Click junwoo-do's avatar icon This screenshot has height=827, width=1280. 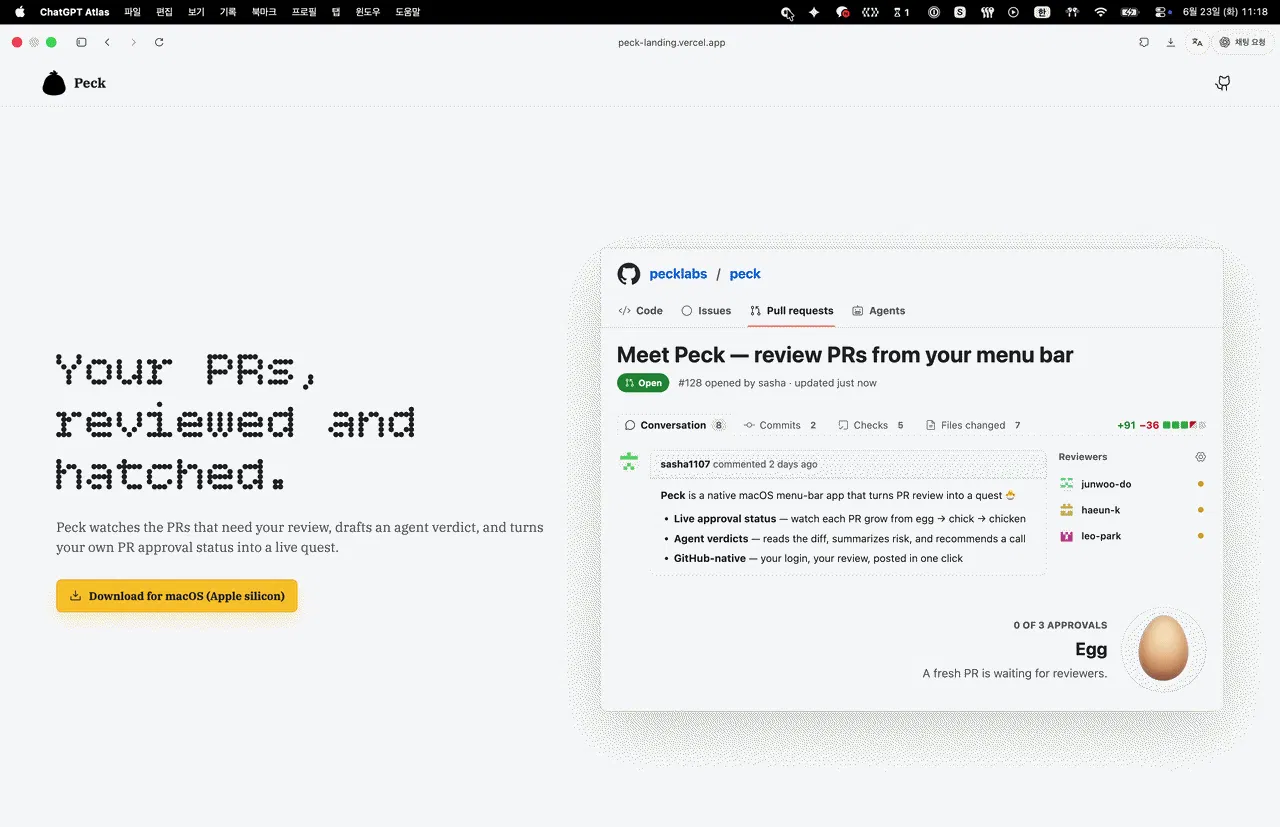[x=1067, y=484]
